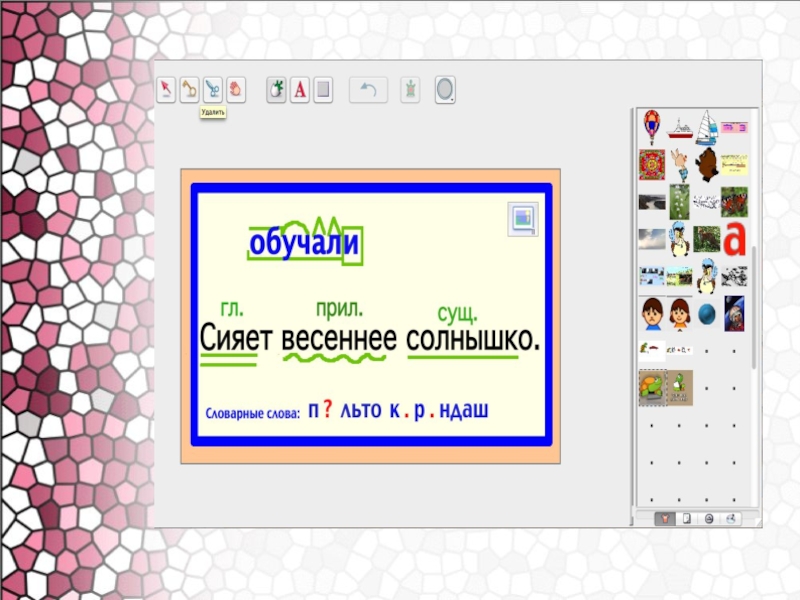Pick the brown bear character shape

[x=707, y=164]
